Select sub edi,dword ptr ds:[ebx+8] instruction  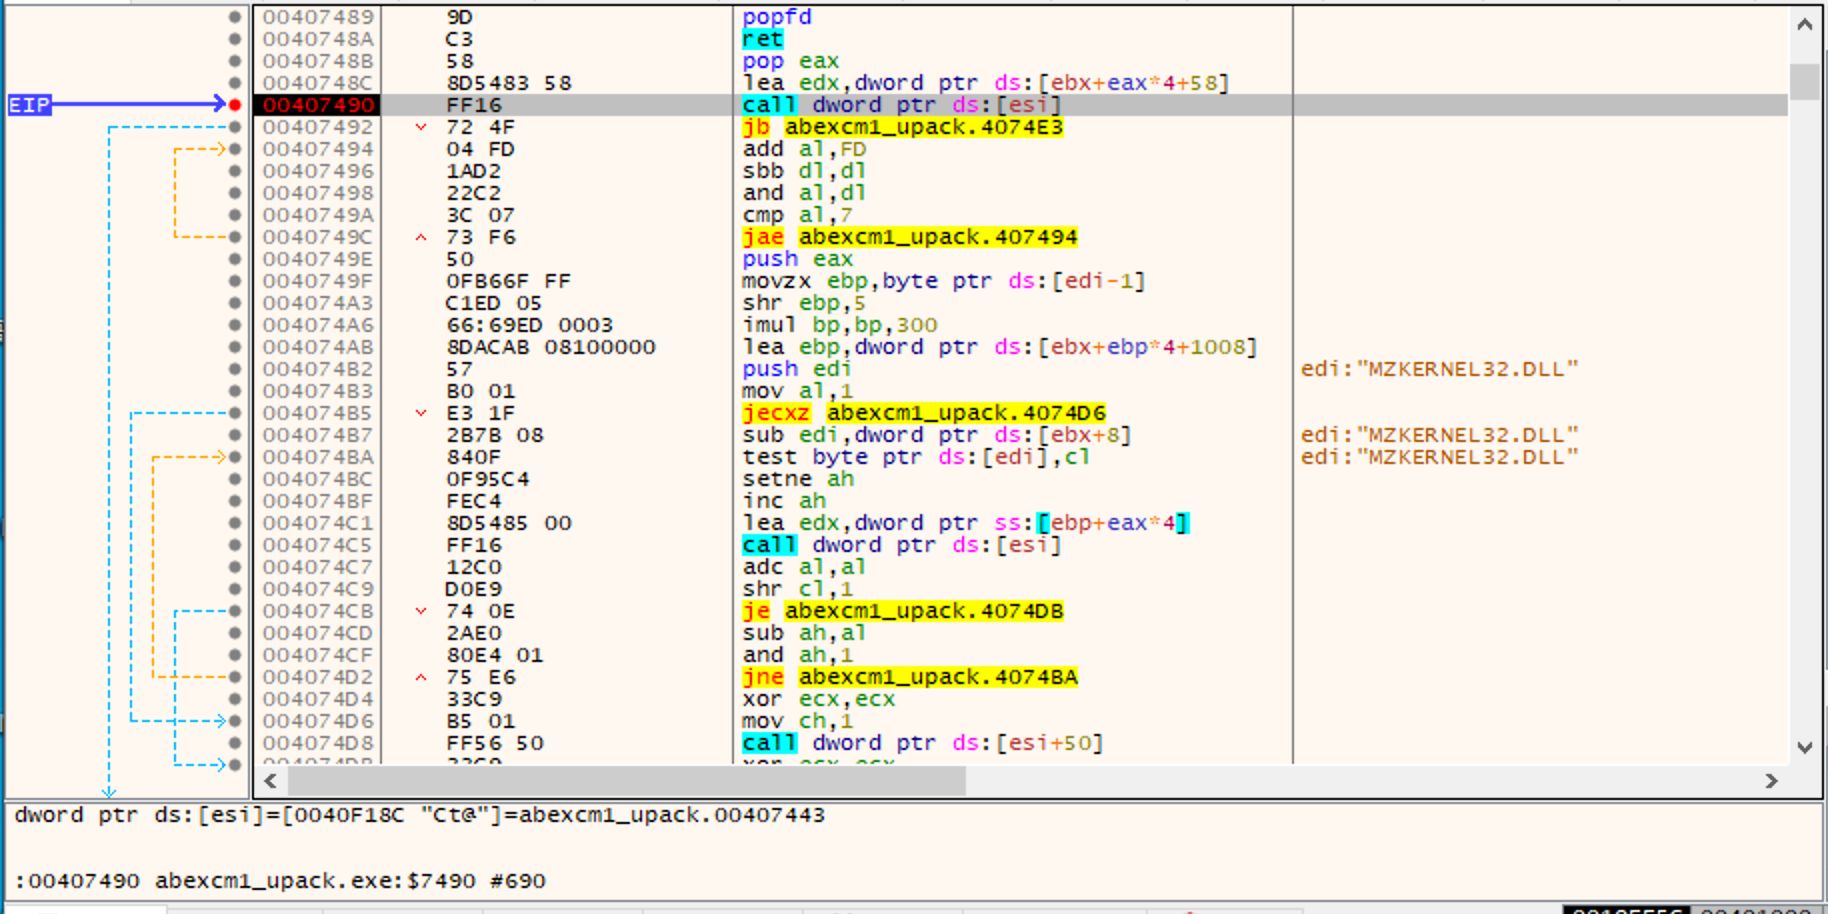936,435
